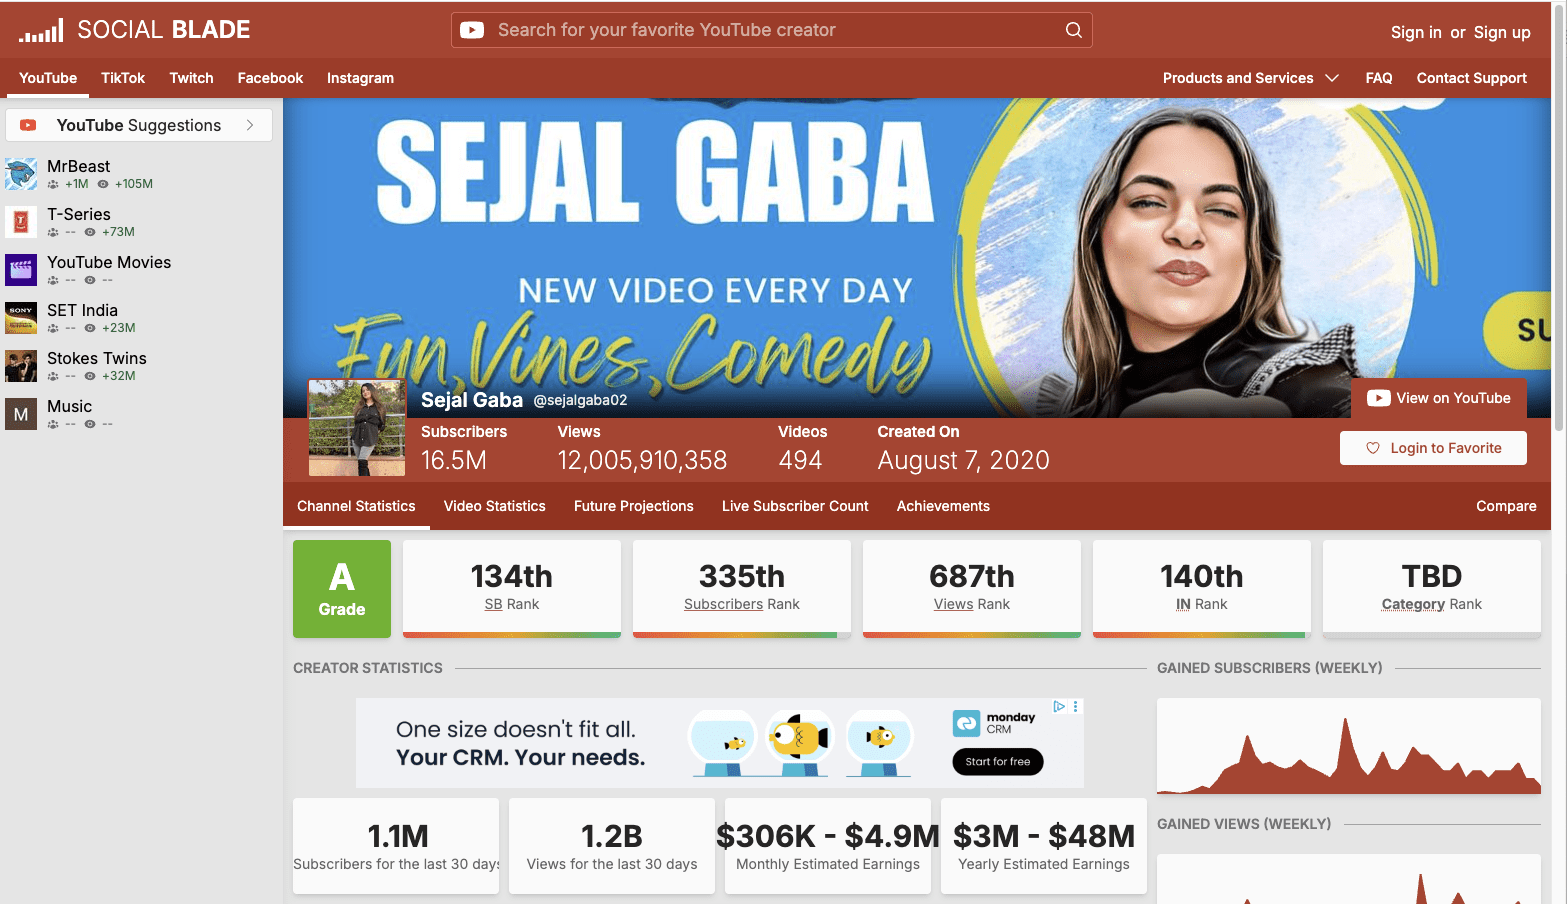Click the 134th SB Rank card
Viewport: 1567px width, 904px height.
coord(512,588)
